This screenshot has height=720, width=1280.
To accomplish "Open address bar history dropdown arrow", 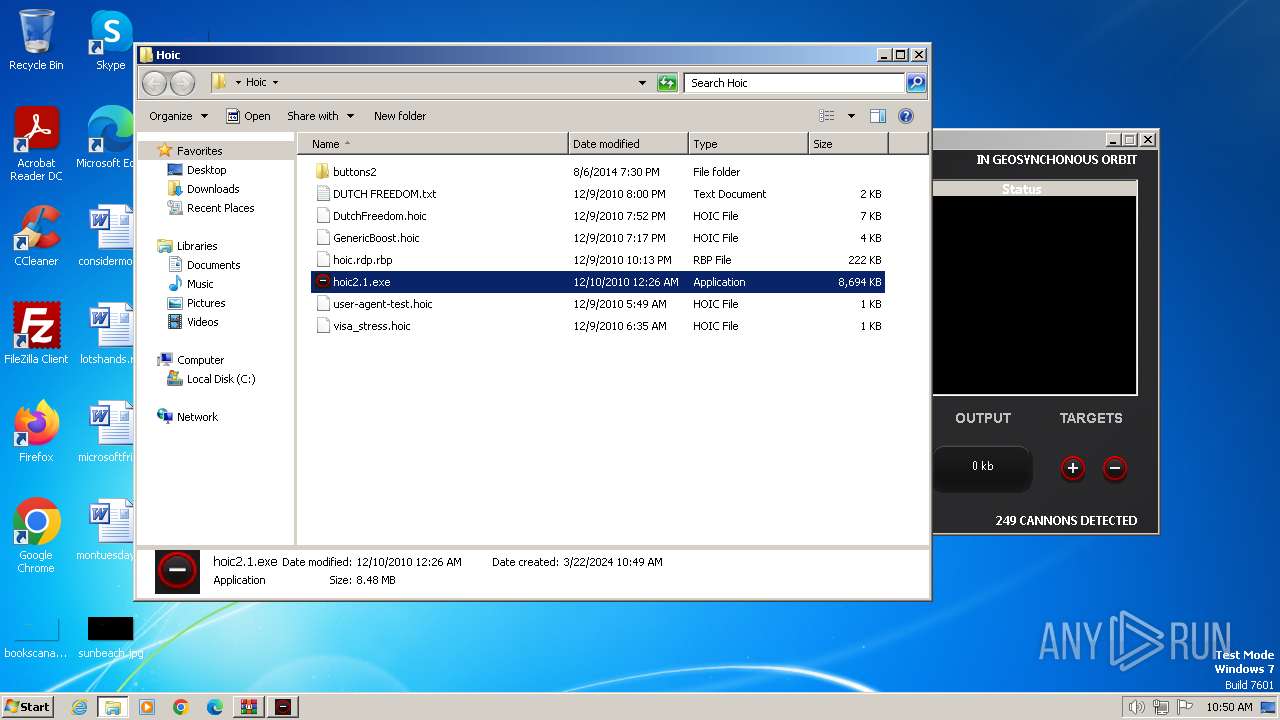I will [x=642, y=83].
